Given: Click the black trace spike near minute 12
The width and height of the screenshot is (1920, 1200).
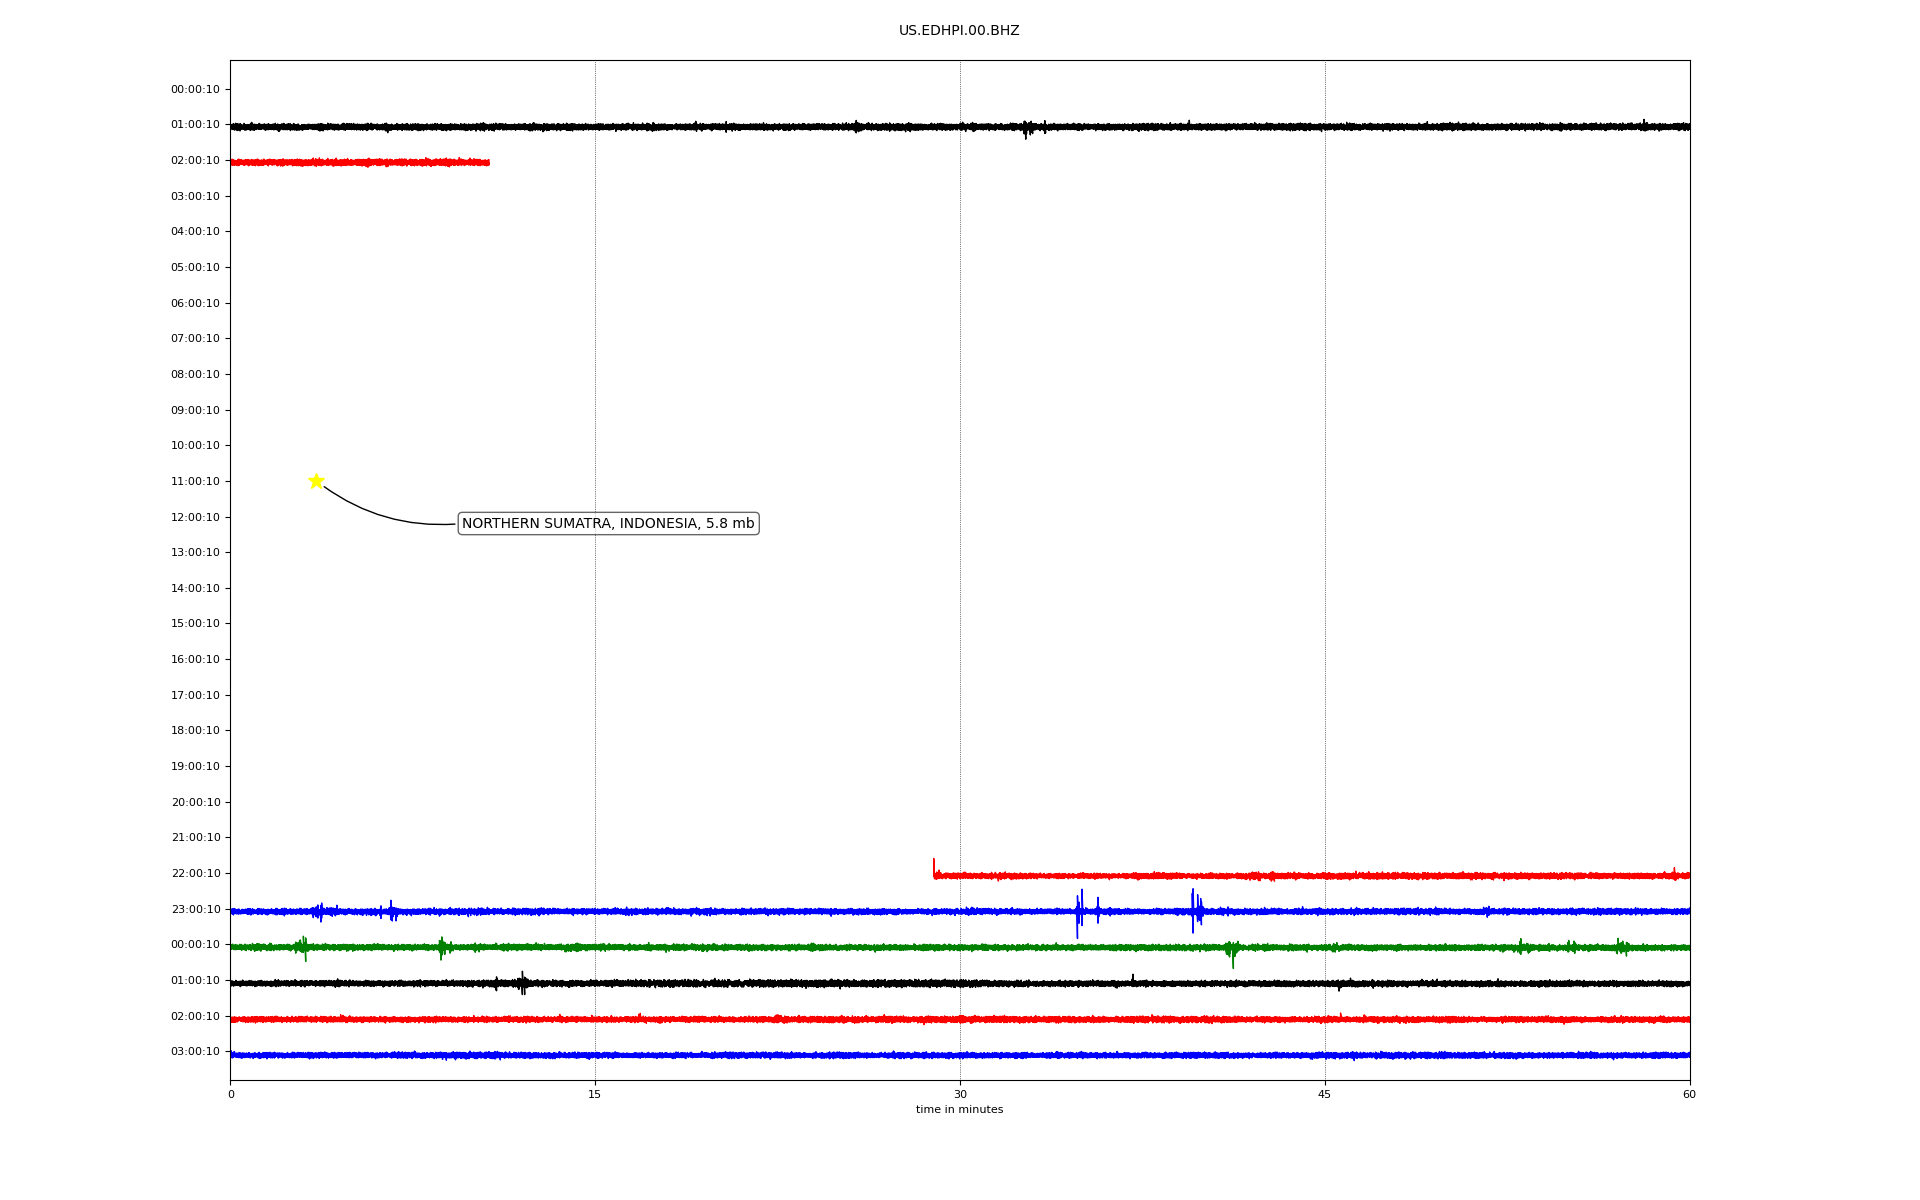Looking at the screenshot, I should [x=522, y=983].
